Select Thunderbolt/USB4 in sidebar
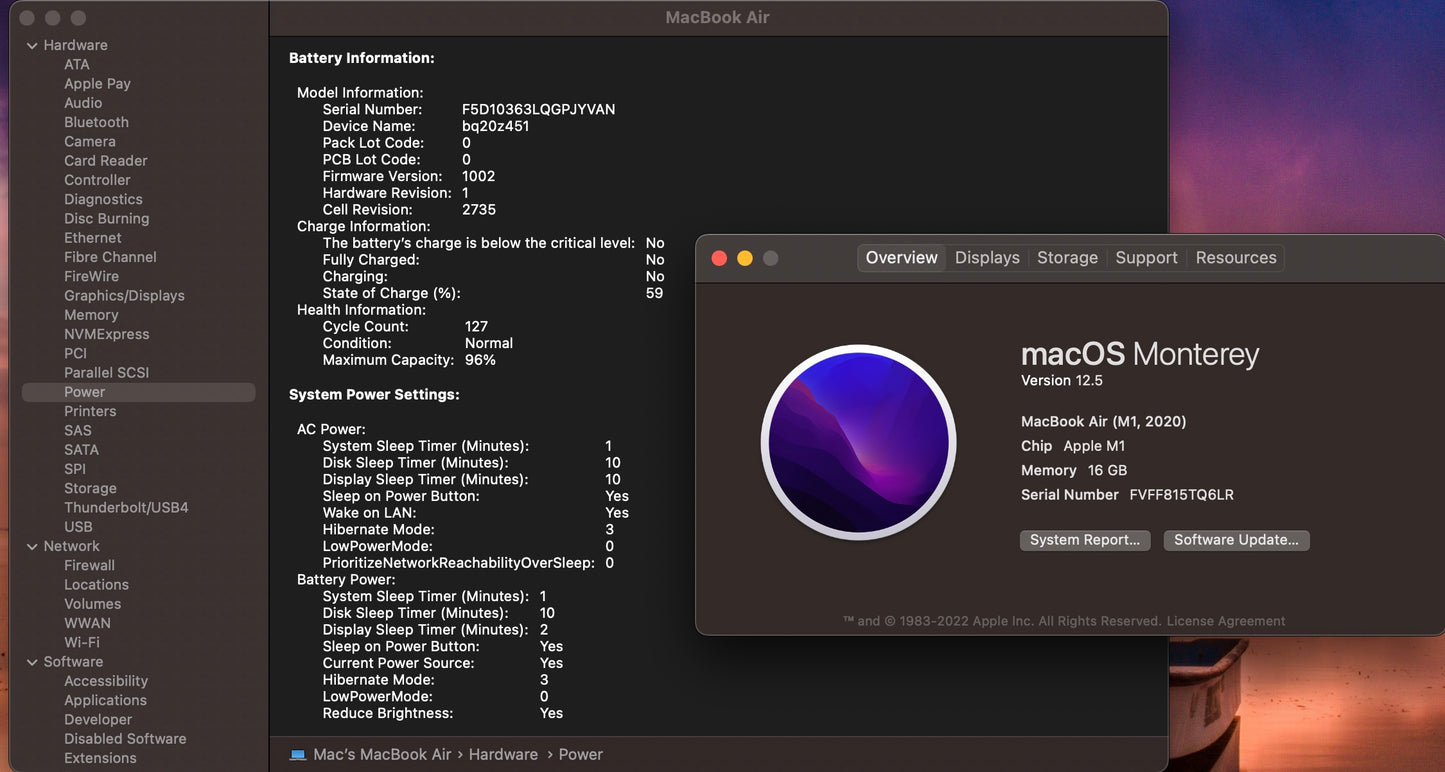1445x772 pixels. (126, 508)
